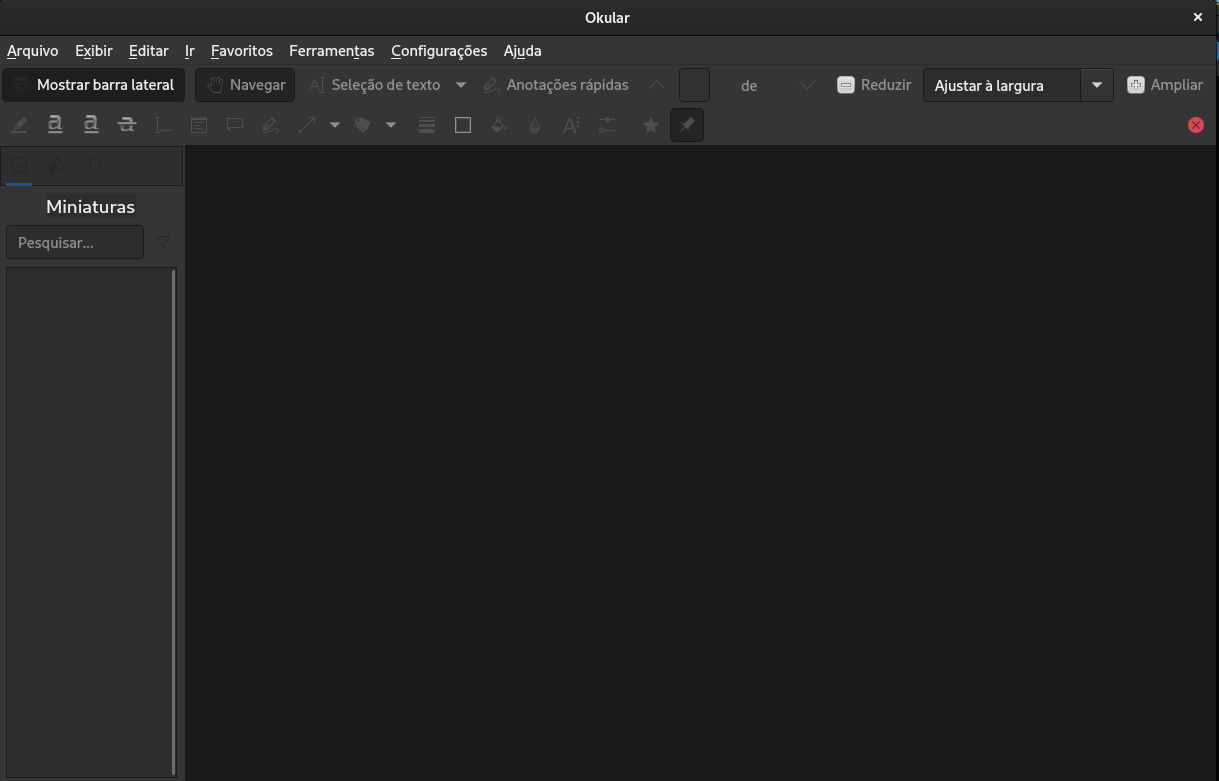Switch to the bookmarks sidebar tab
This screenshot has height=781, width=1219.
(x=95, y=165)
